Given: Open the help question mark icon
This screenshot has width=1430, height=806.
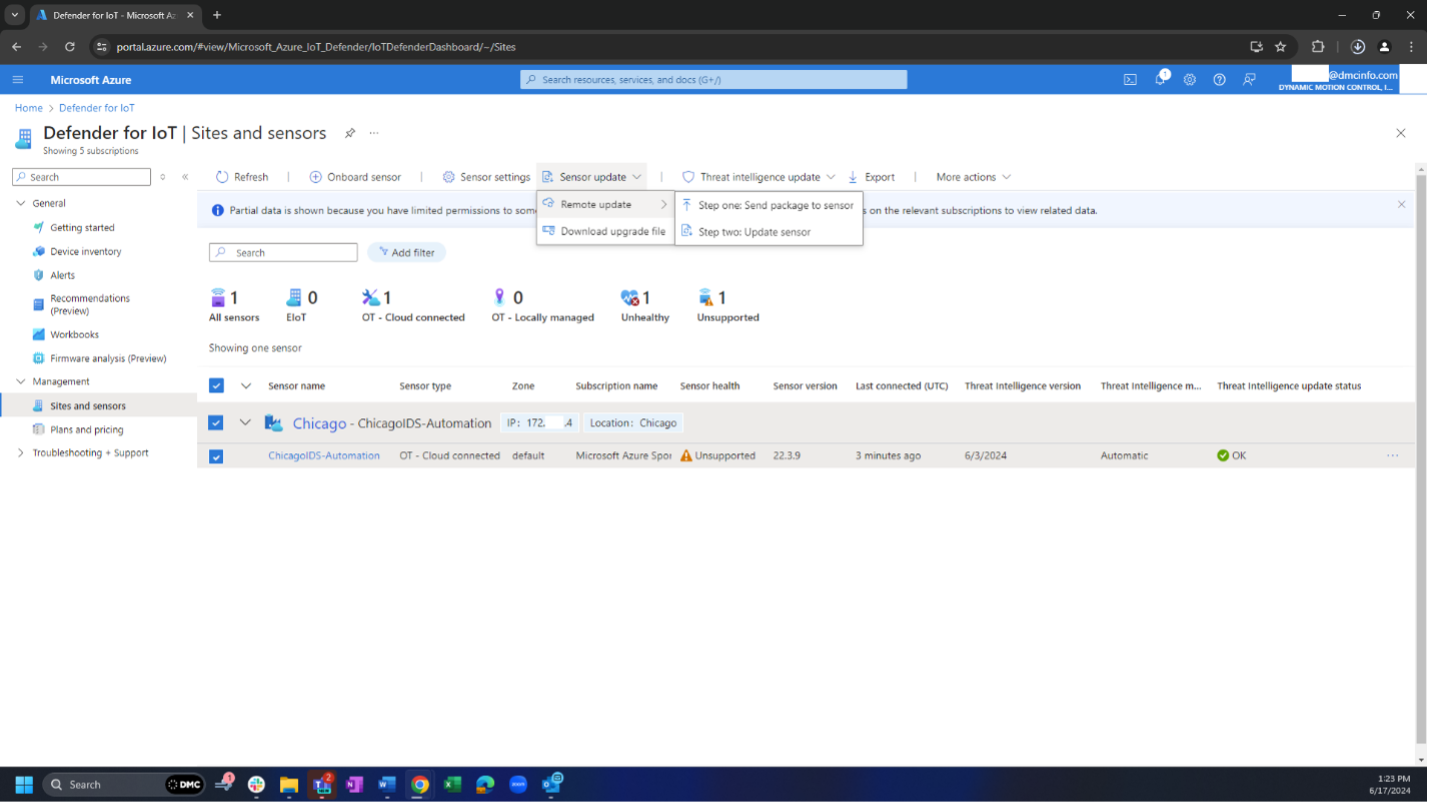Looking at the screenshot, I should (x=1219, y=80).
